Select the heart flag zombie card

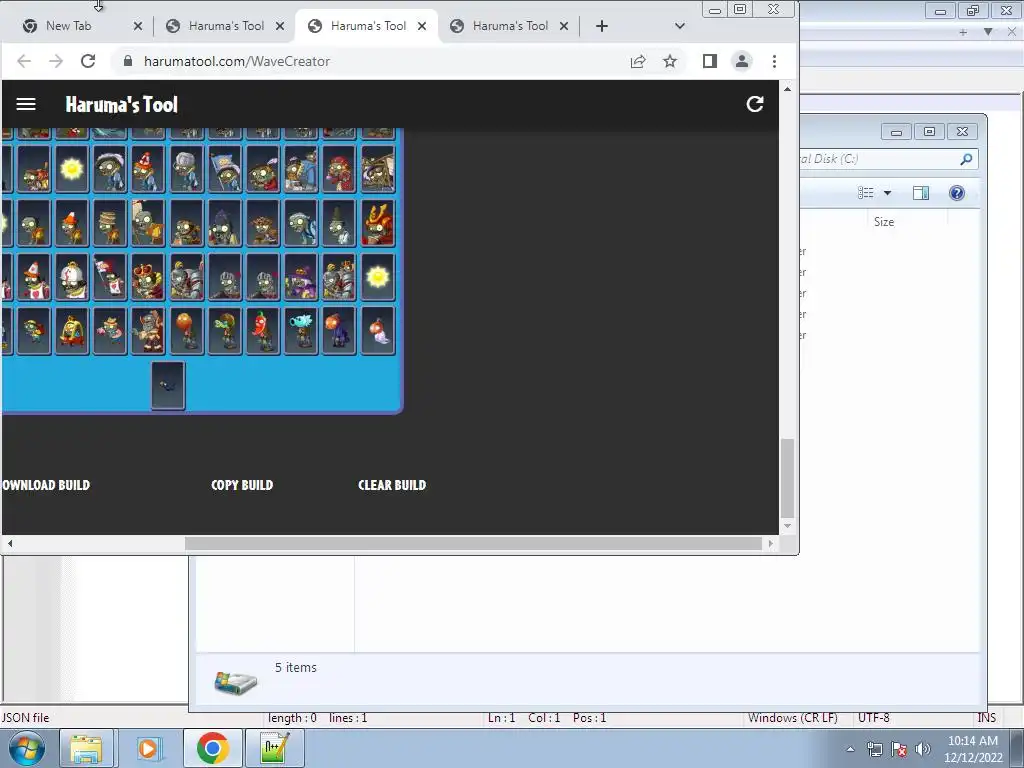[110, 278]
